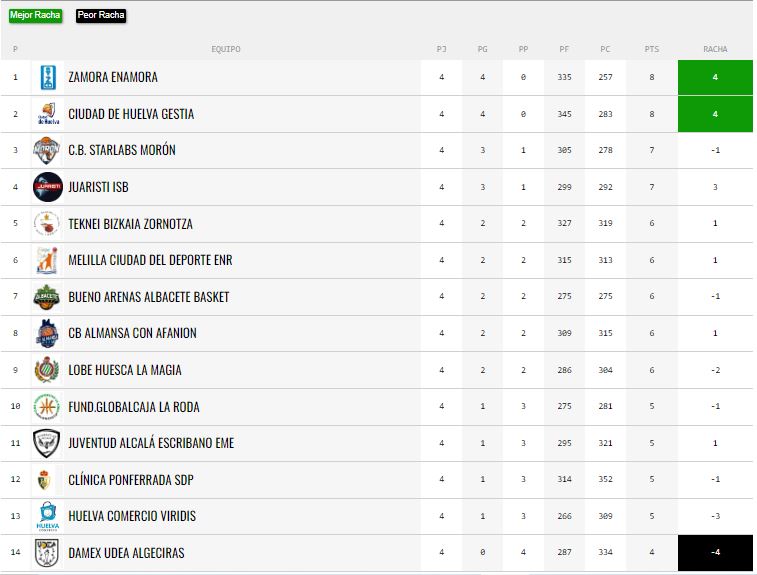This screenshot has height=575, width=757.
Task: Click Fund.Globalcaja La Roda team name
Action: [x=133, y=407]
